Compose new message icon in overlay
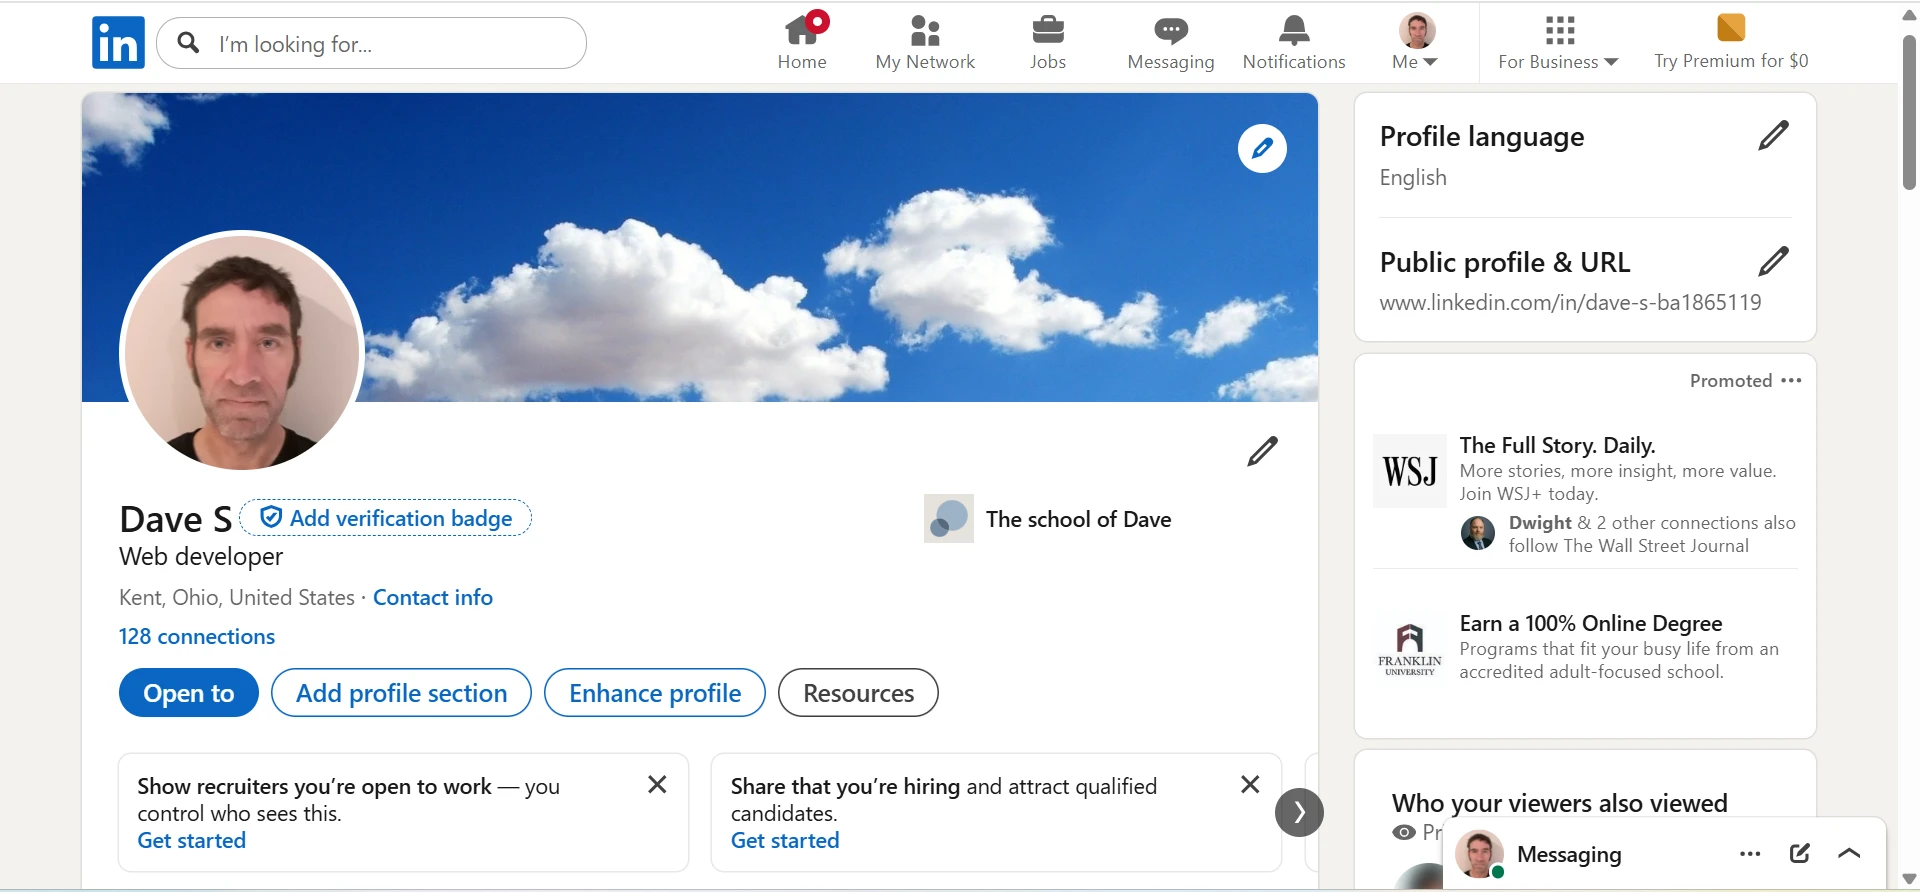The width and height of the screenshot is (1920, 892). pos(1800,853)
